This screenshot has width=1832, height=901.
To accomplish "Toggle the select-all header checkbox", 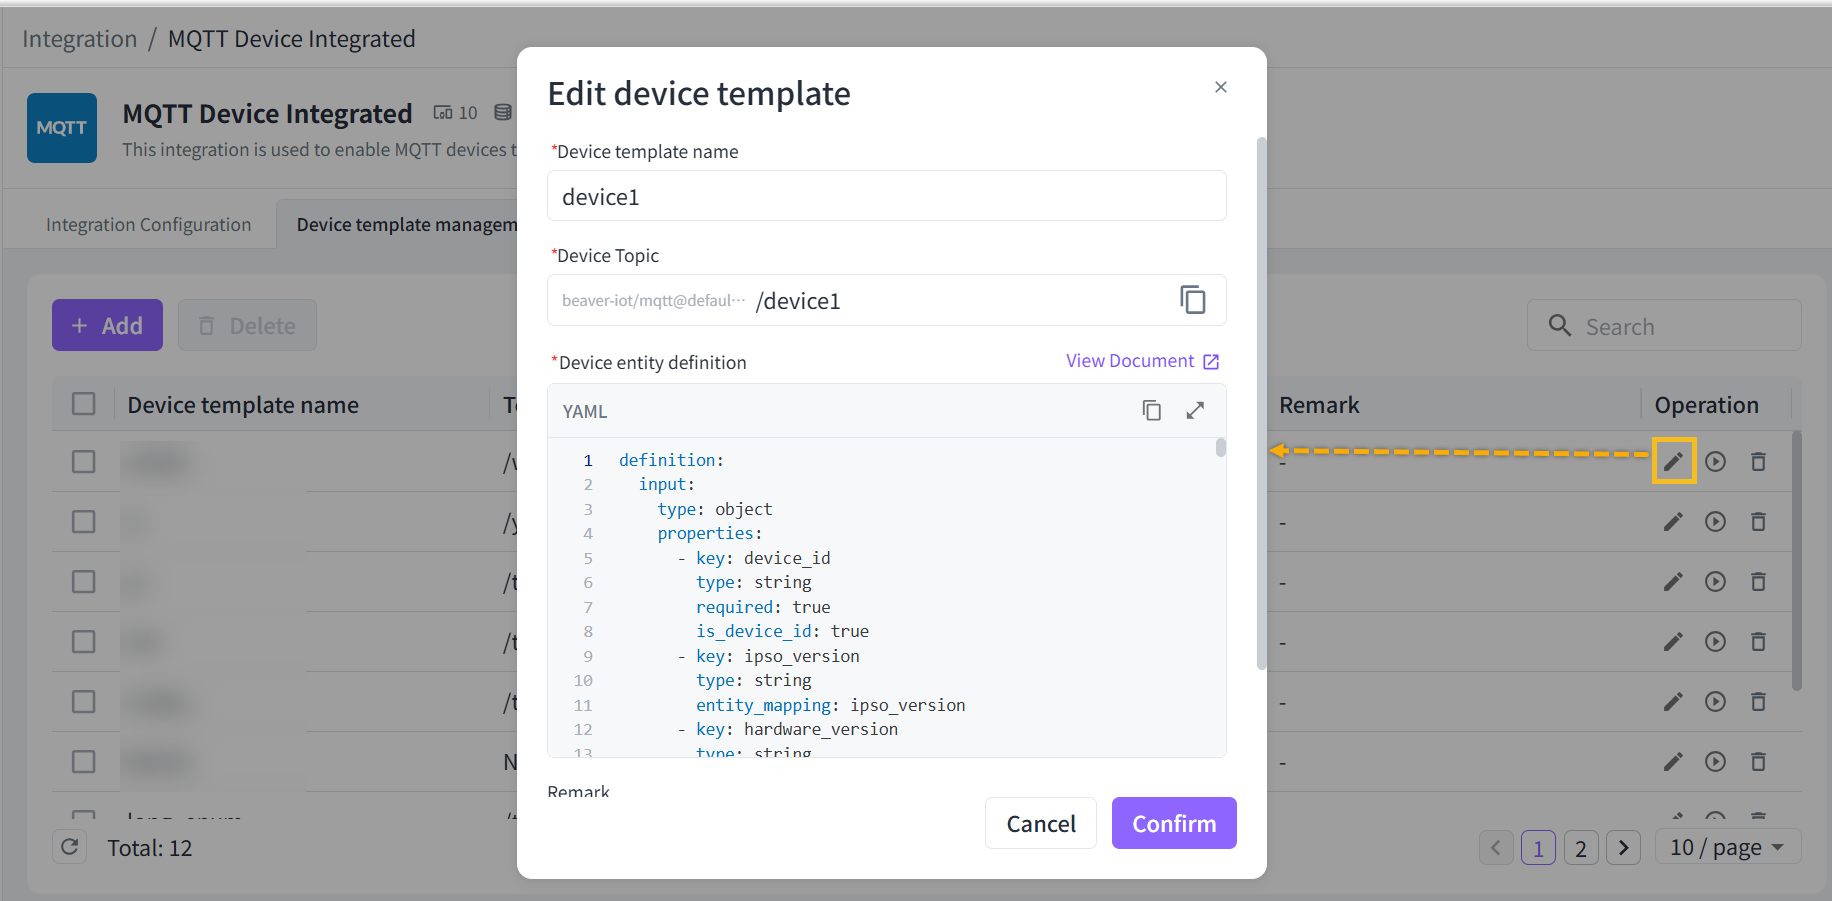I will [84, 404].
